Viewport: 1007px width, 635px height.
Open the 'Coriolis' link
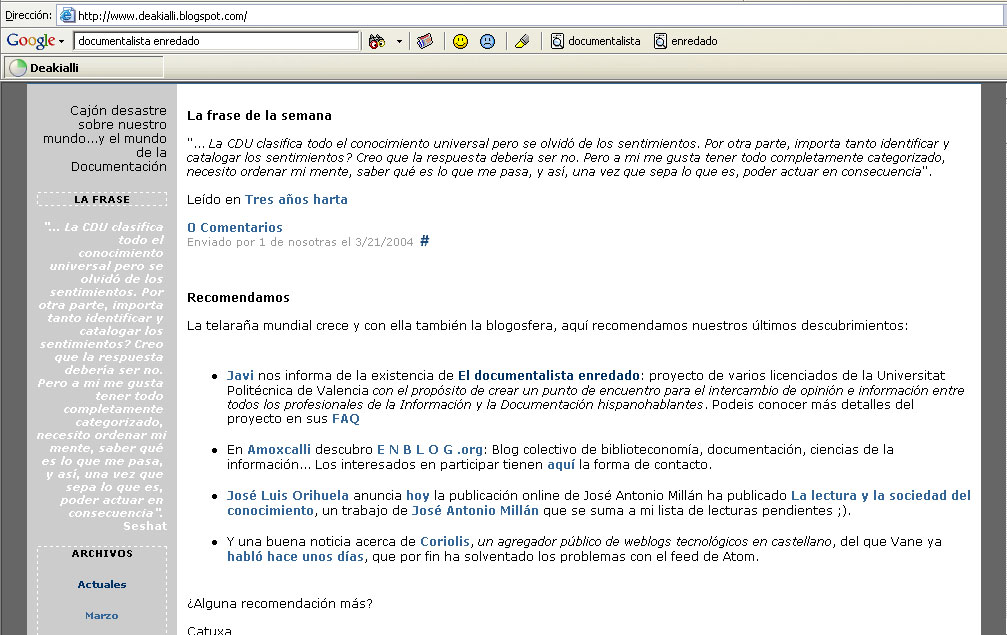(444, 541)
